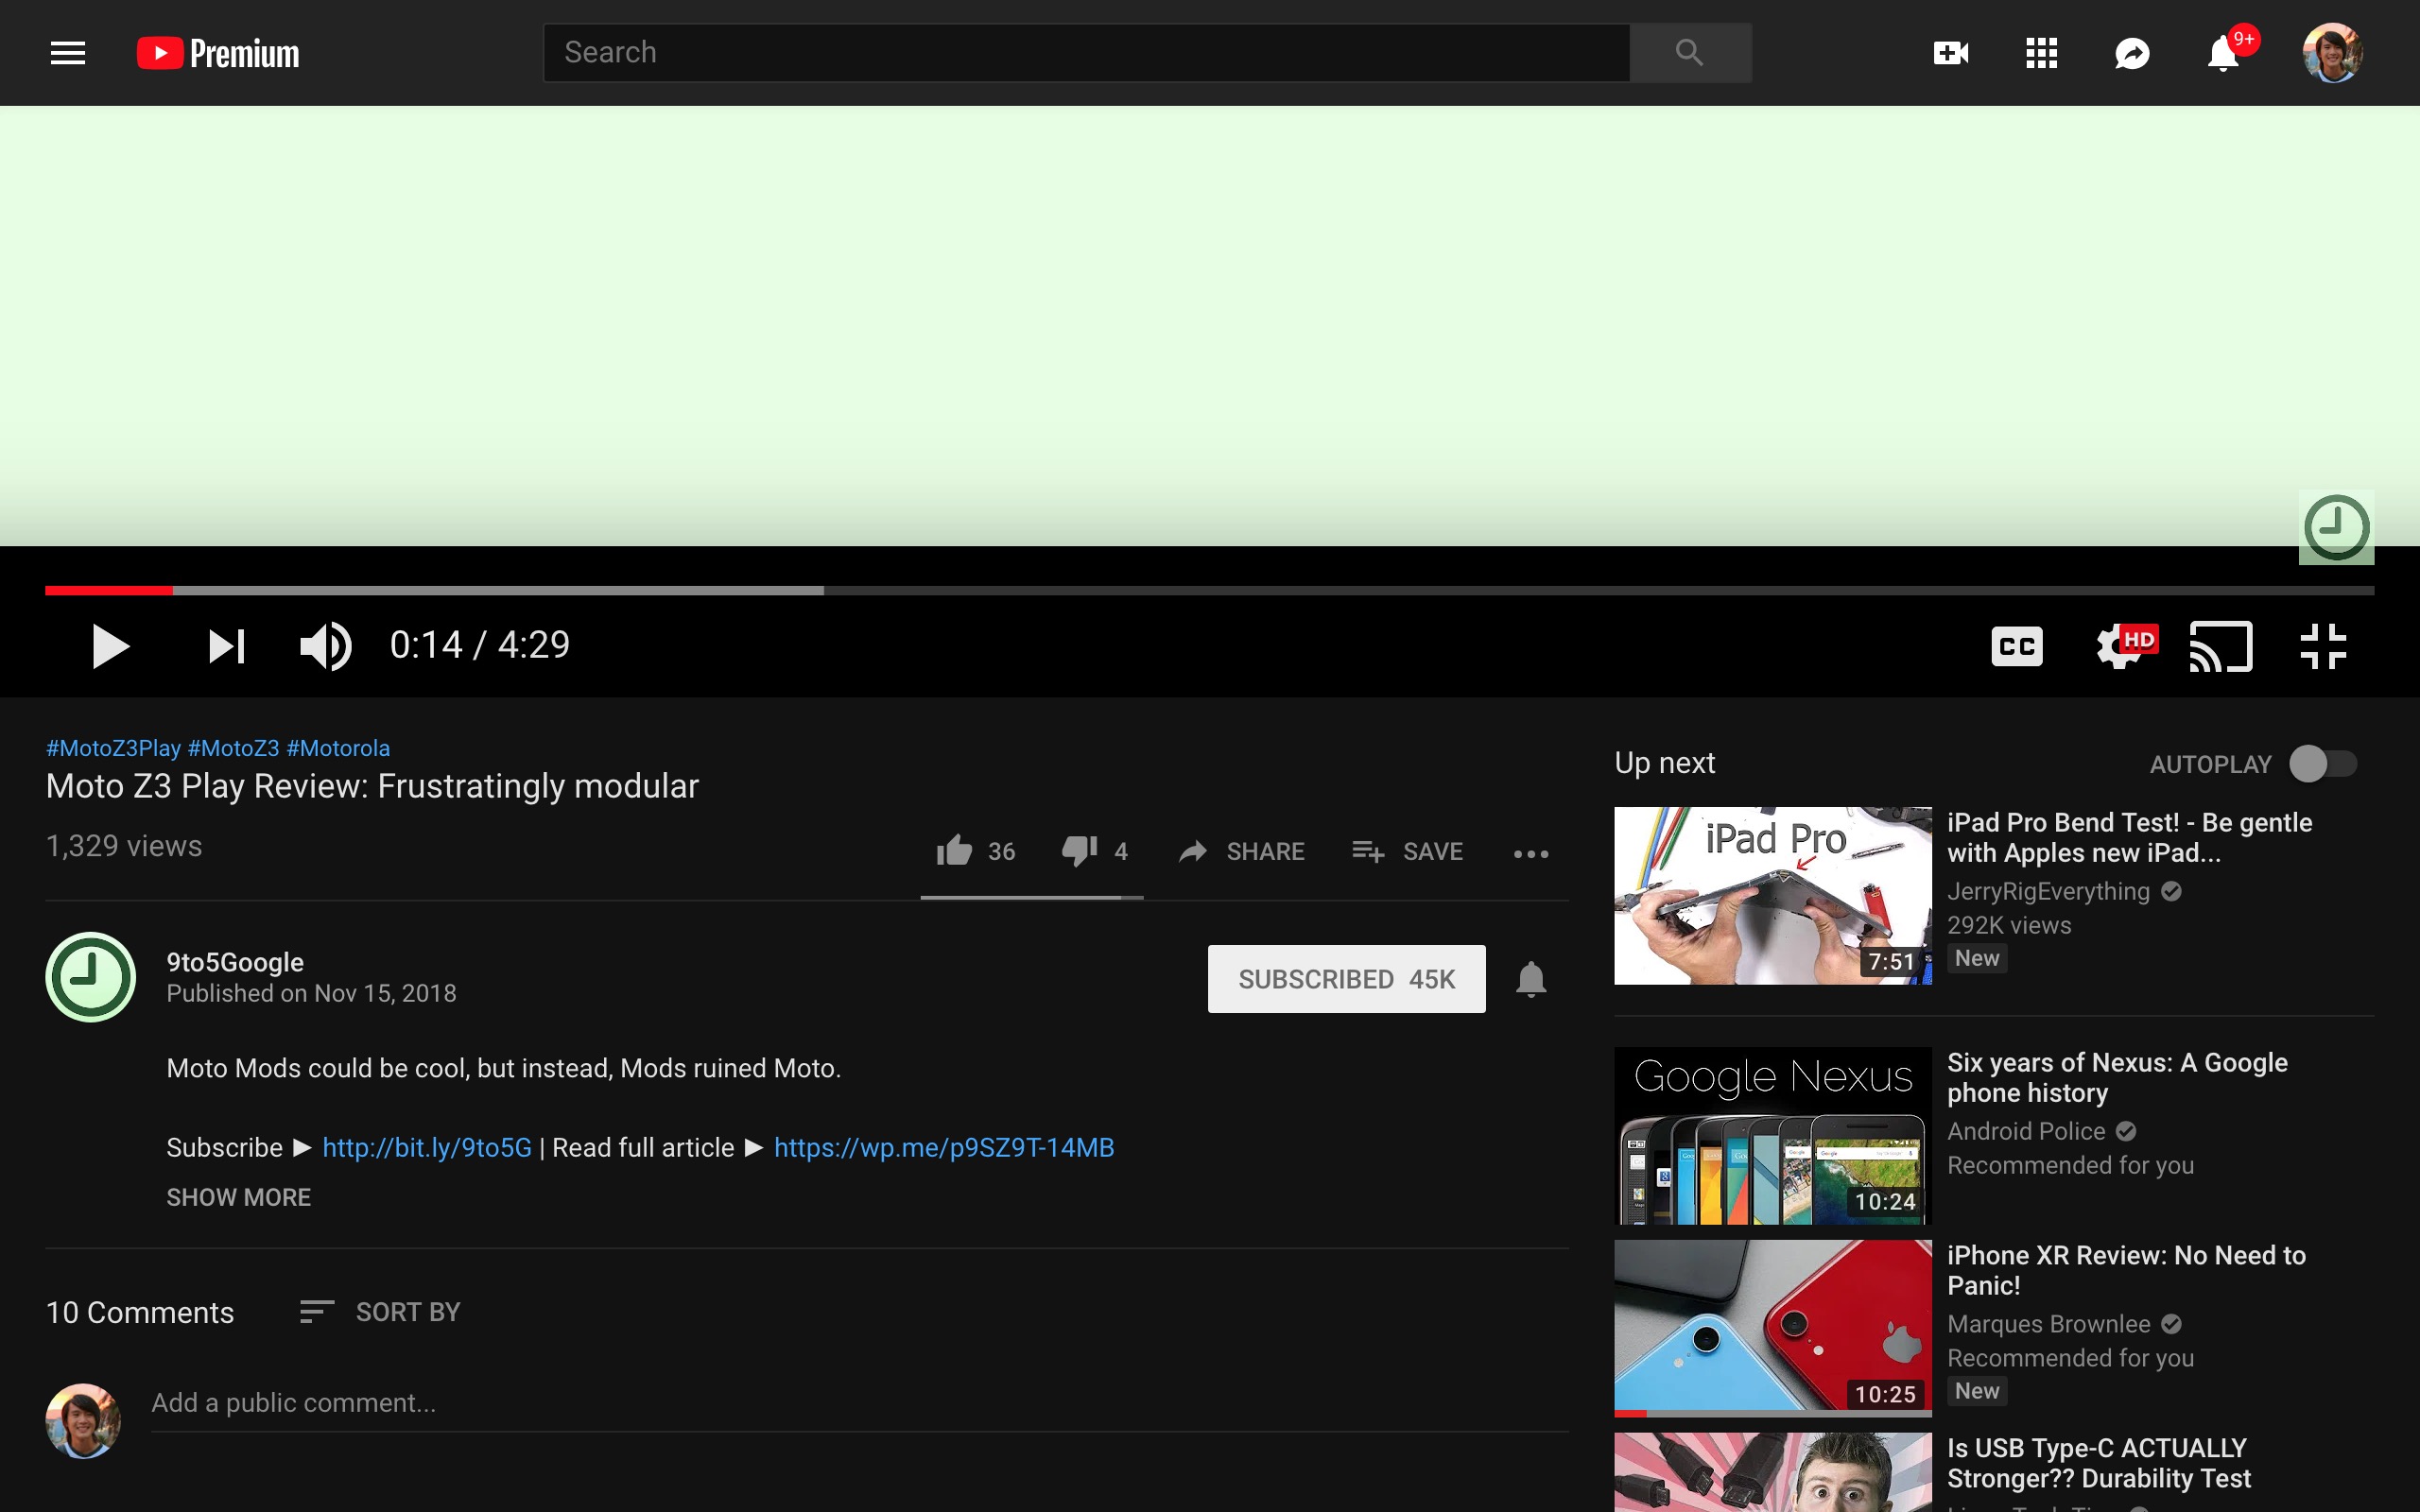Open the iPad Pro Bend Test thumbnail

pos(1772,895)
